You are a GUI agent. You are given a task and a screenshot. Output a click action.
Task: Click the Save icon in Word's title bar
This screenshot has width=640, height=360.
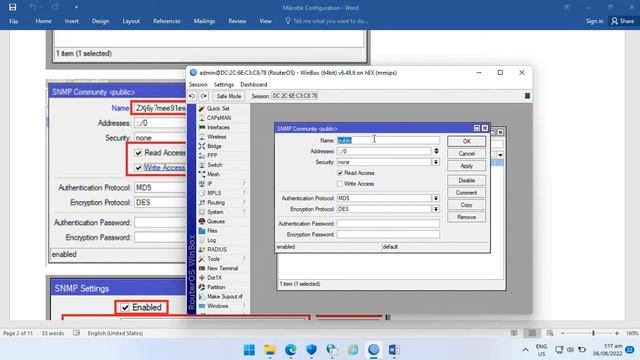(x=13, y=7)
